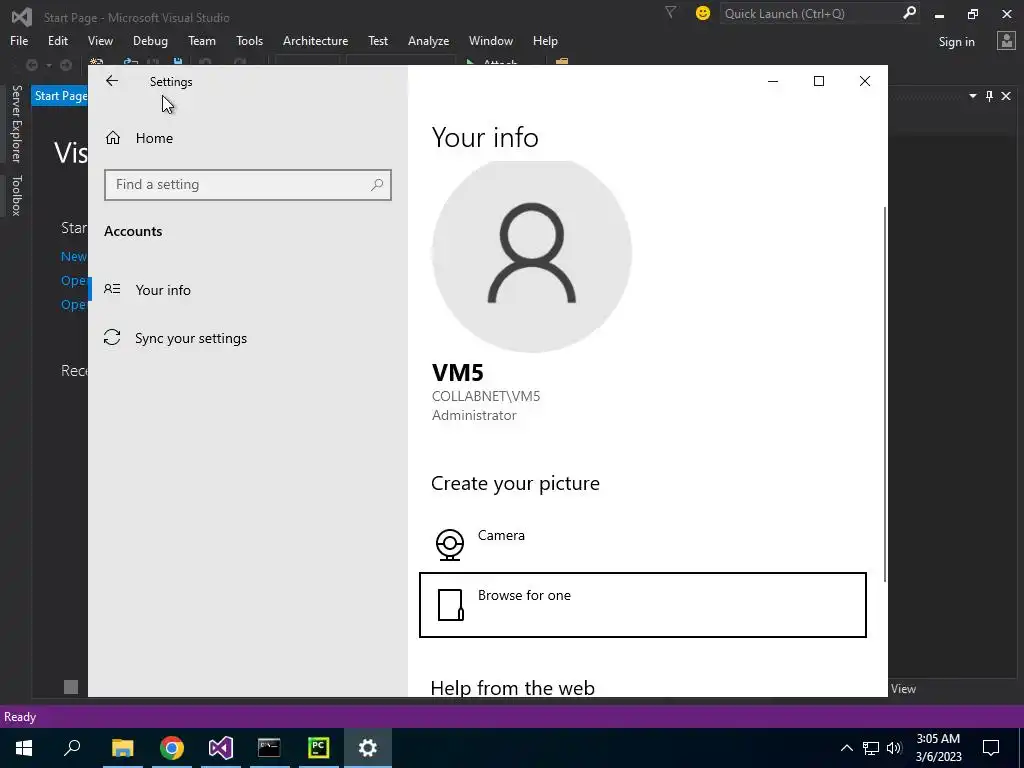Click the Sync your settings icon

[x=112, y=337]
